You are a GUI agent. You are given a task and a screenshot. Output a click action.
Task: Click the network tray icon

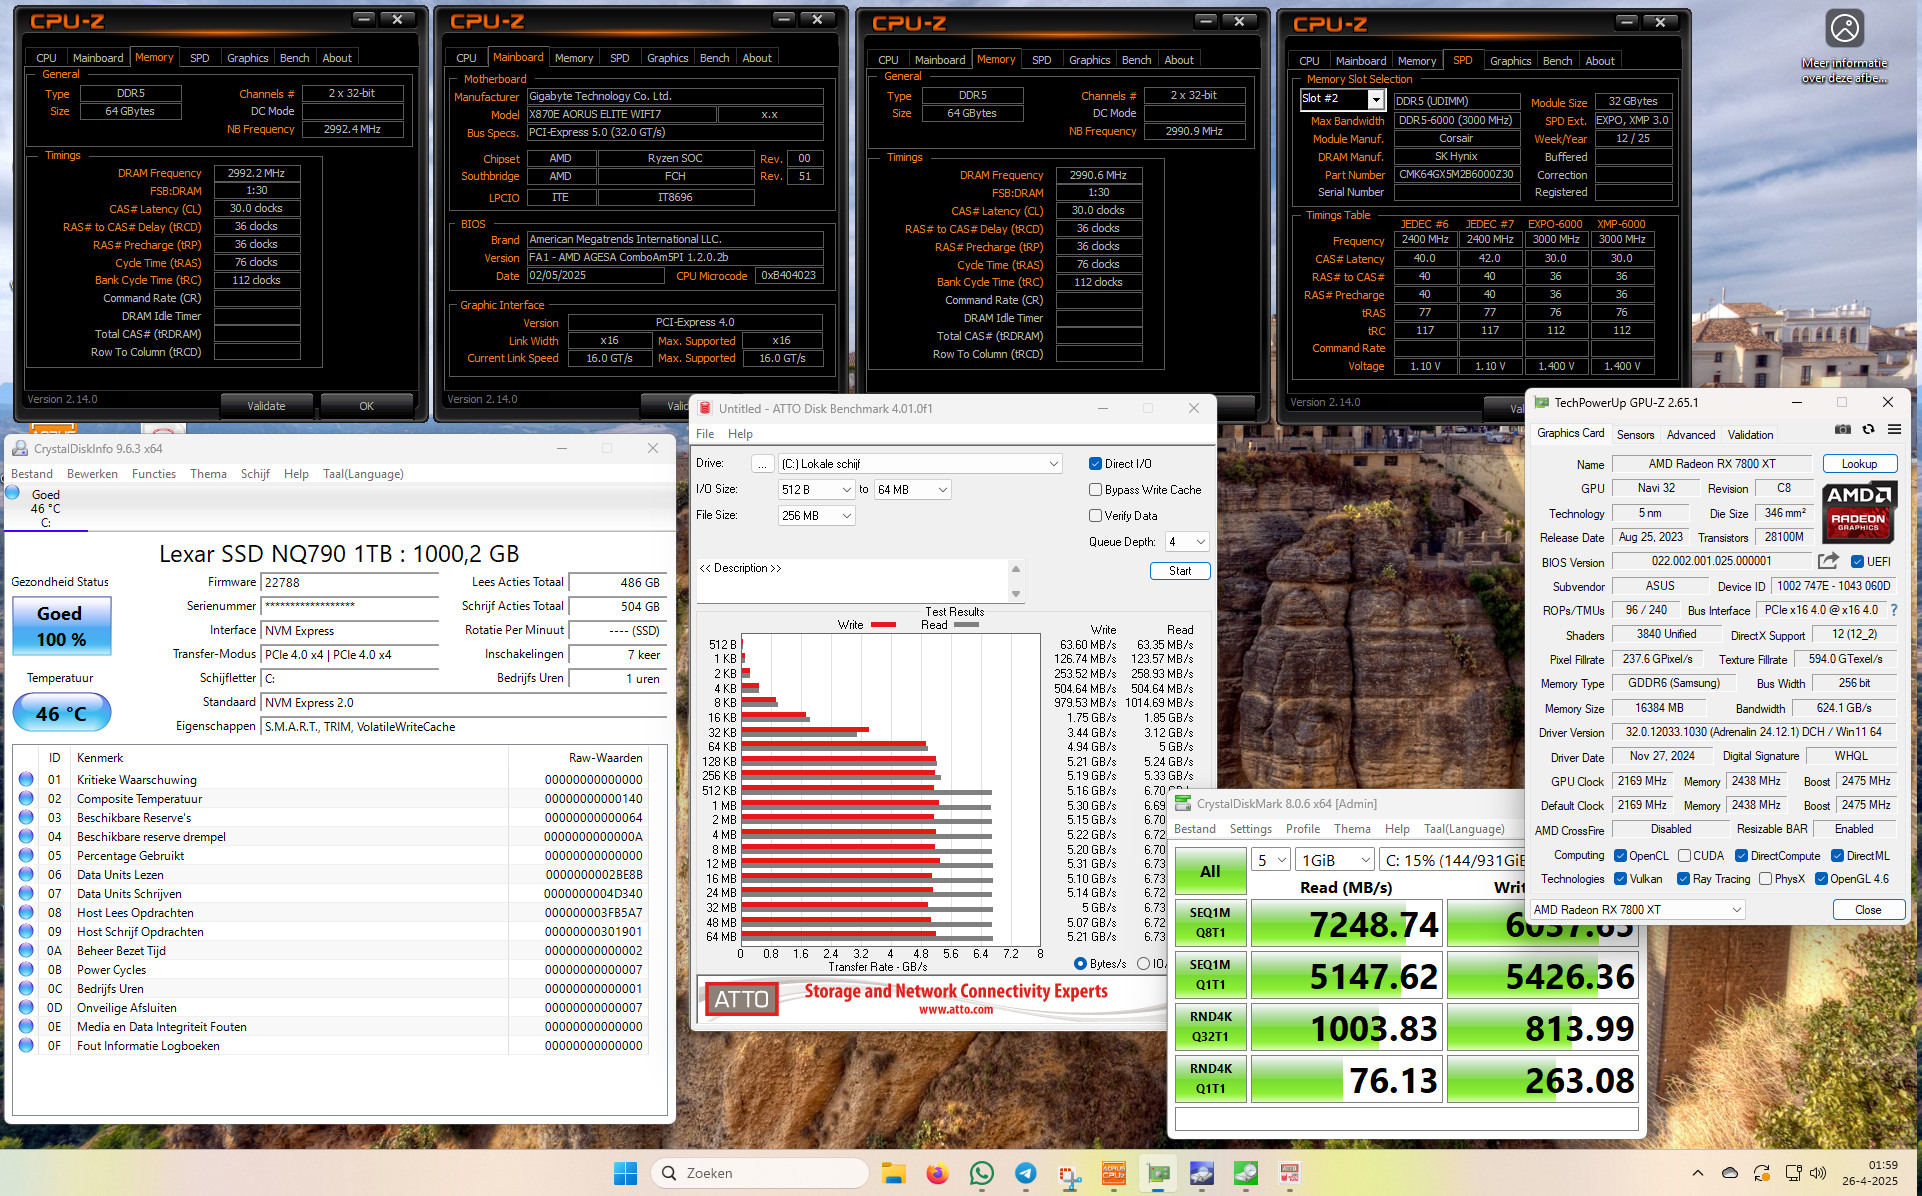pyautogui.click(x=1793, y=1173)
